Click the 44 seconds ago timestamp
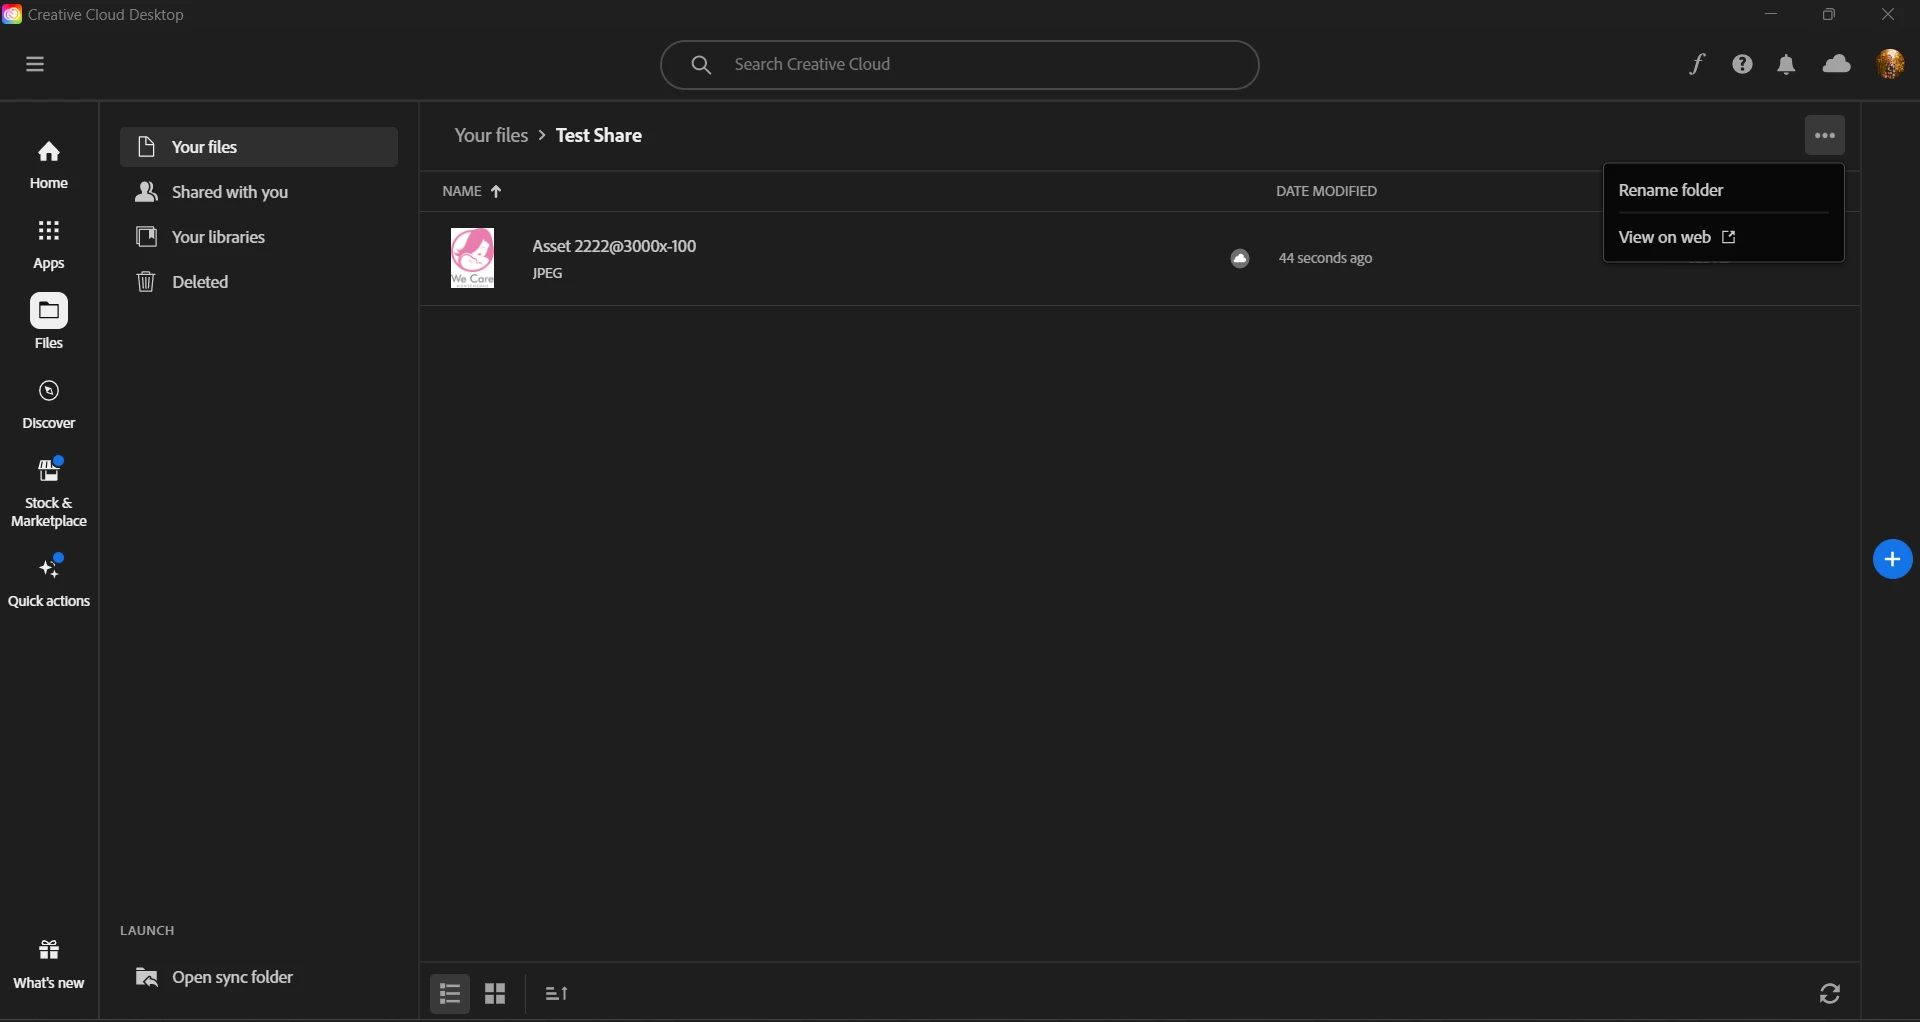This screenshot has width=1920, height=1022. 1326,259
